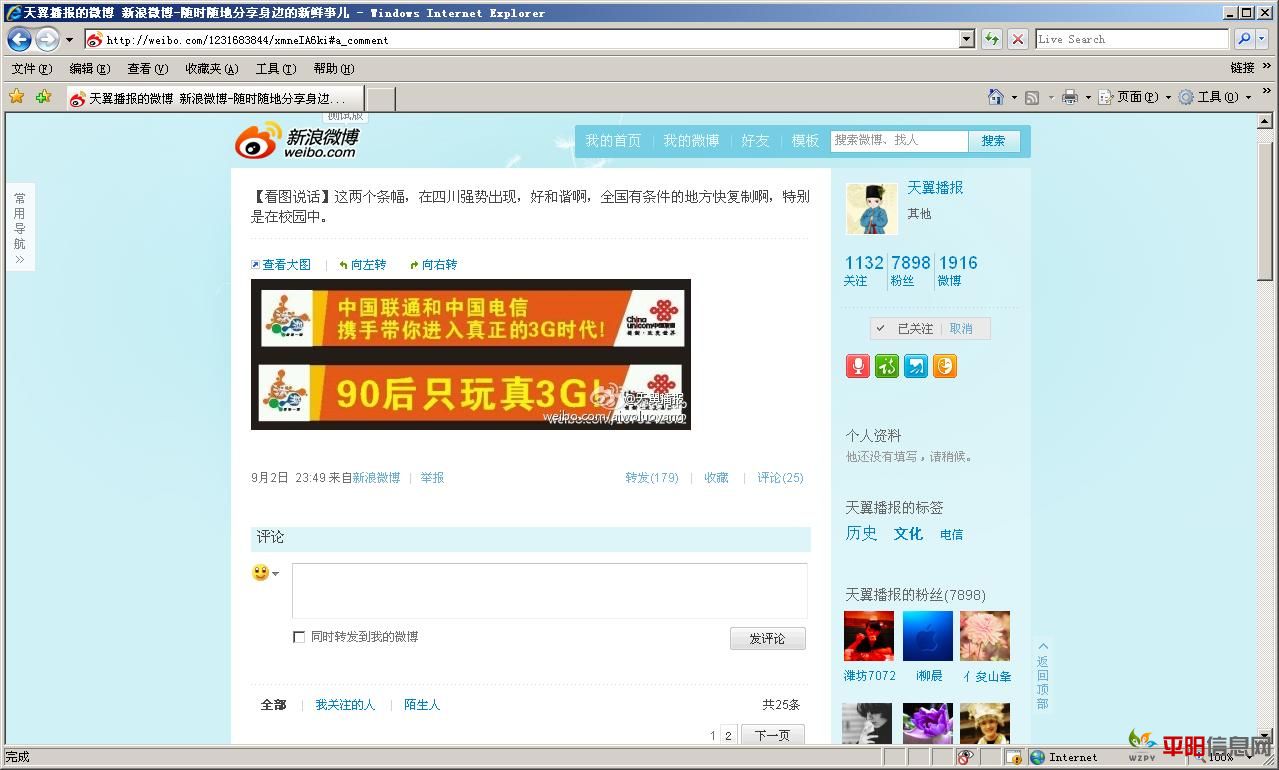This screenshot has width=1279, height=770.
Task: Open the 收藏夹(A) menu
Action: pyautogui.click(x=211, y=69)
